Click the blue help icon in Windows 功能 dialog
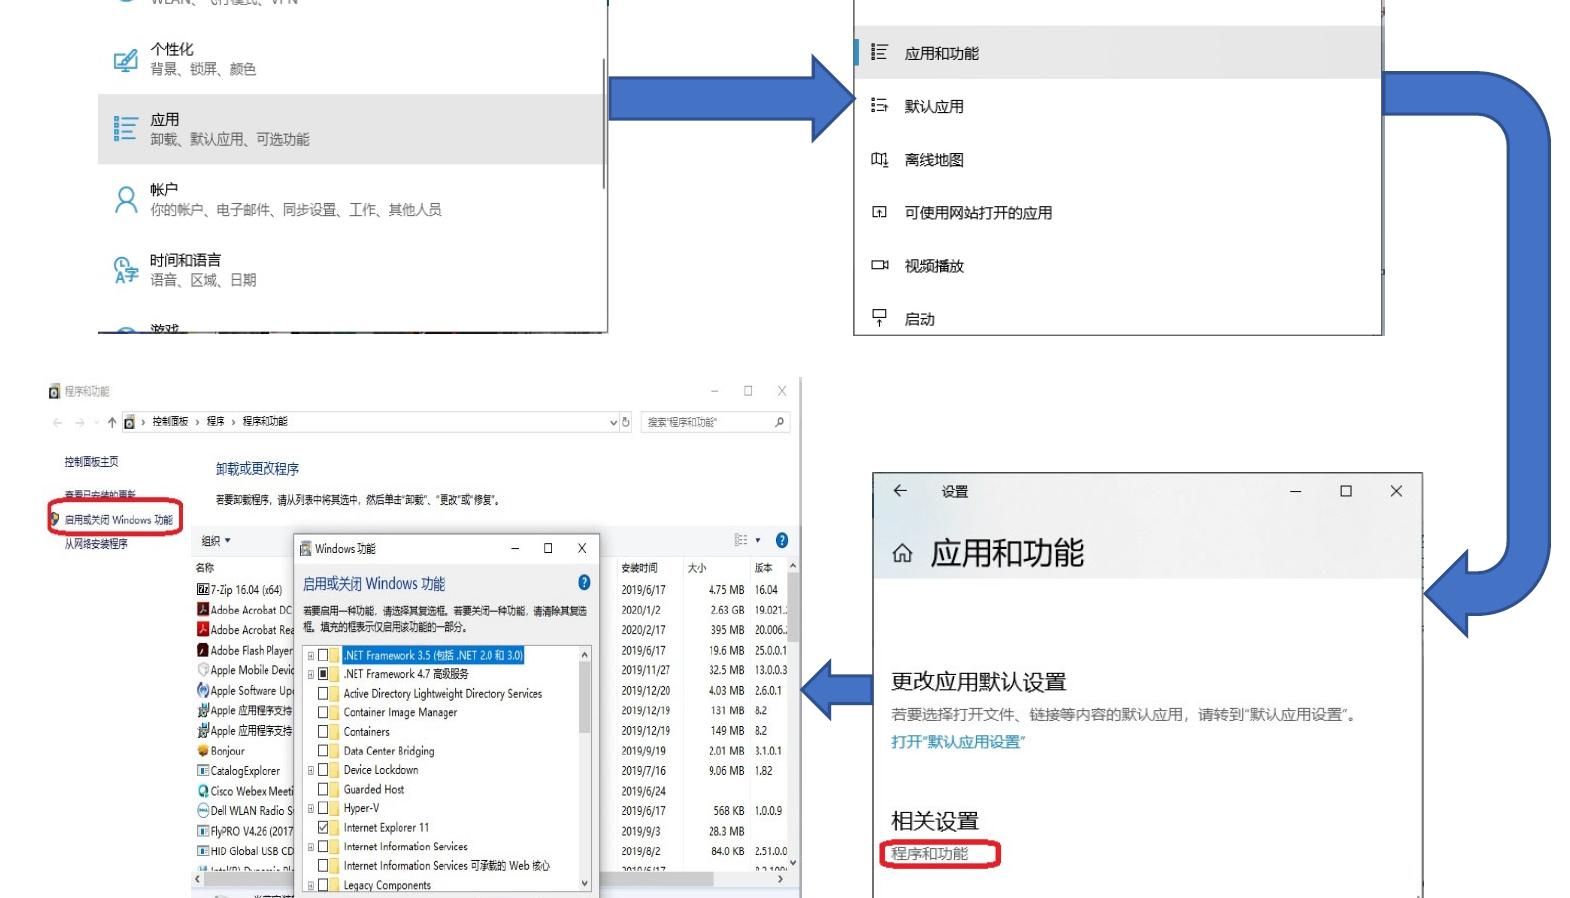1570x898 pixels. 584,583
